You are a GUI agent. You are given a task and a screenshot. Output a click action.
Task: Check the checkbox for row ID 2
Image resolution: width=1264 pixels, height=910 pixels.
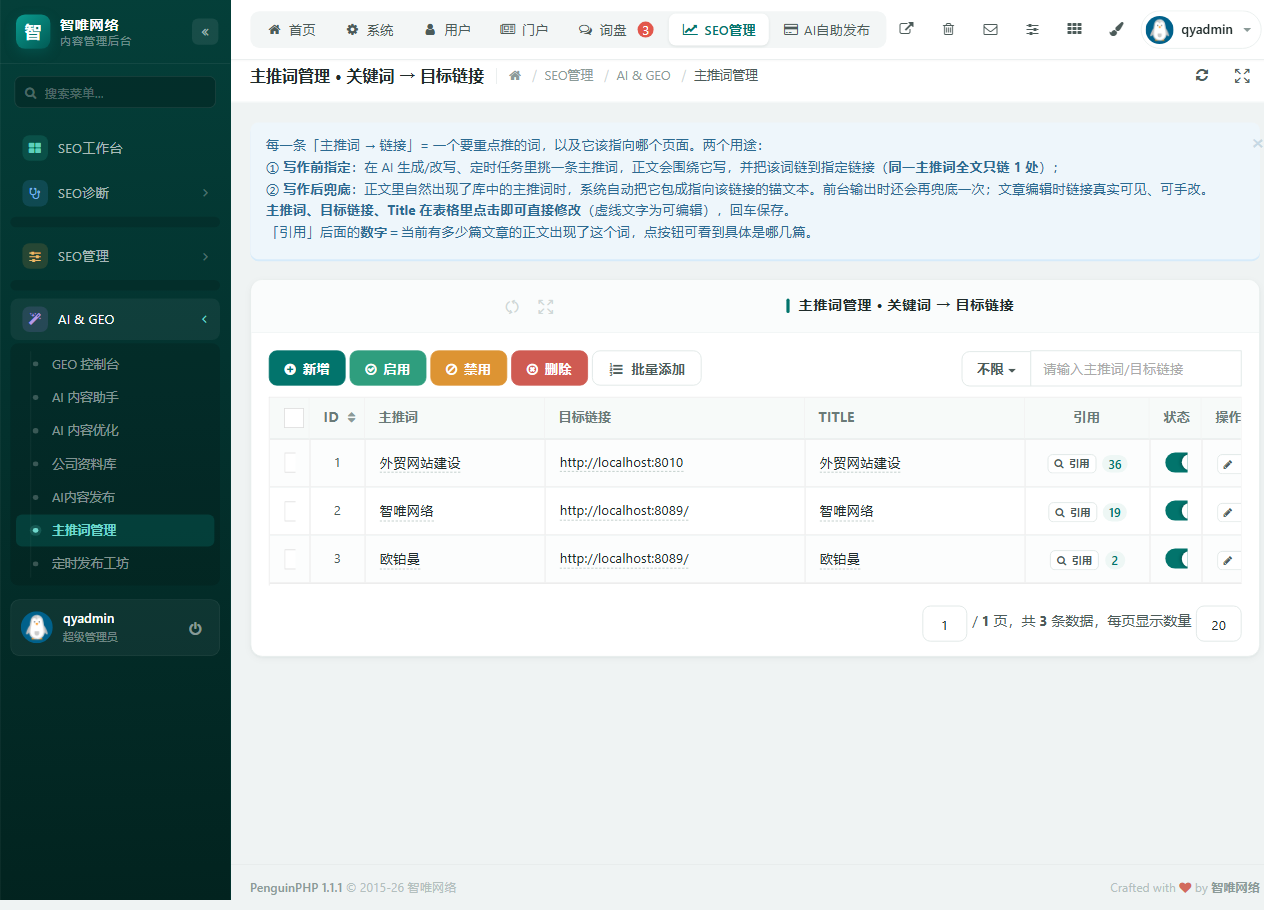coord(290,511)
